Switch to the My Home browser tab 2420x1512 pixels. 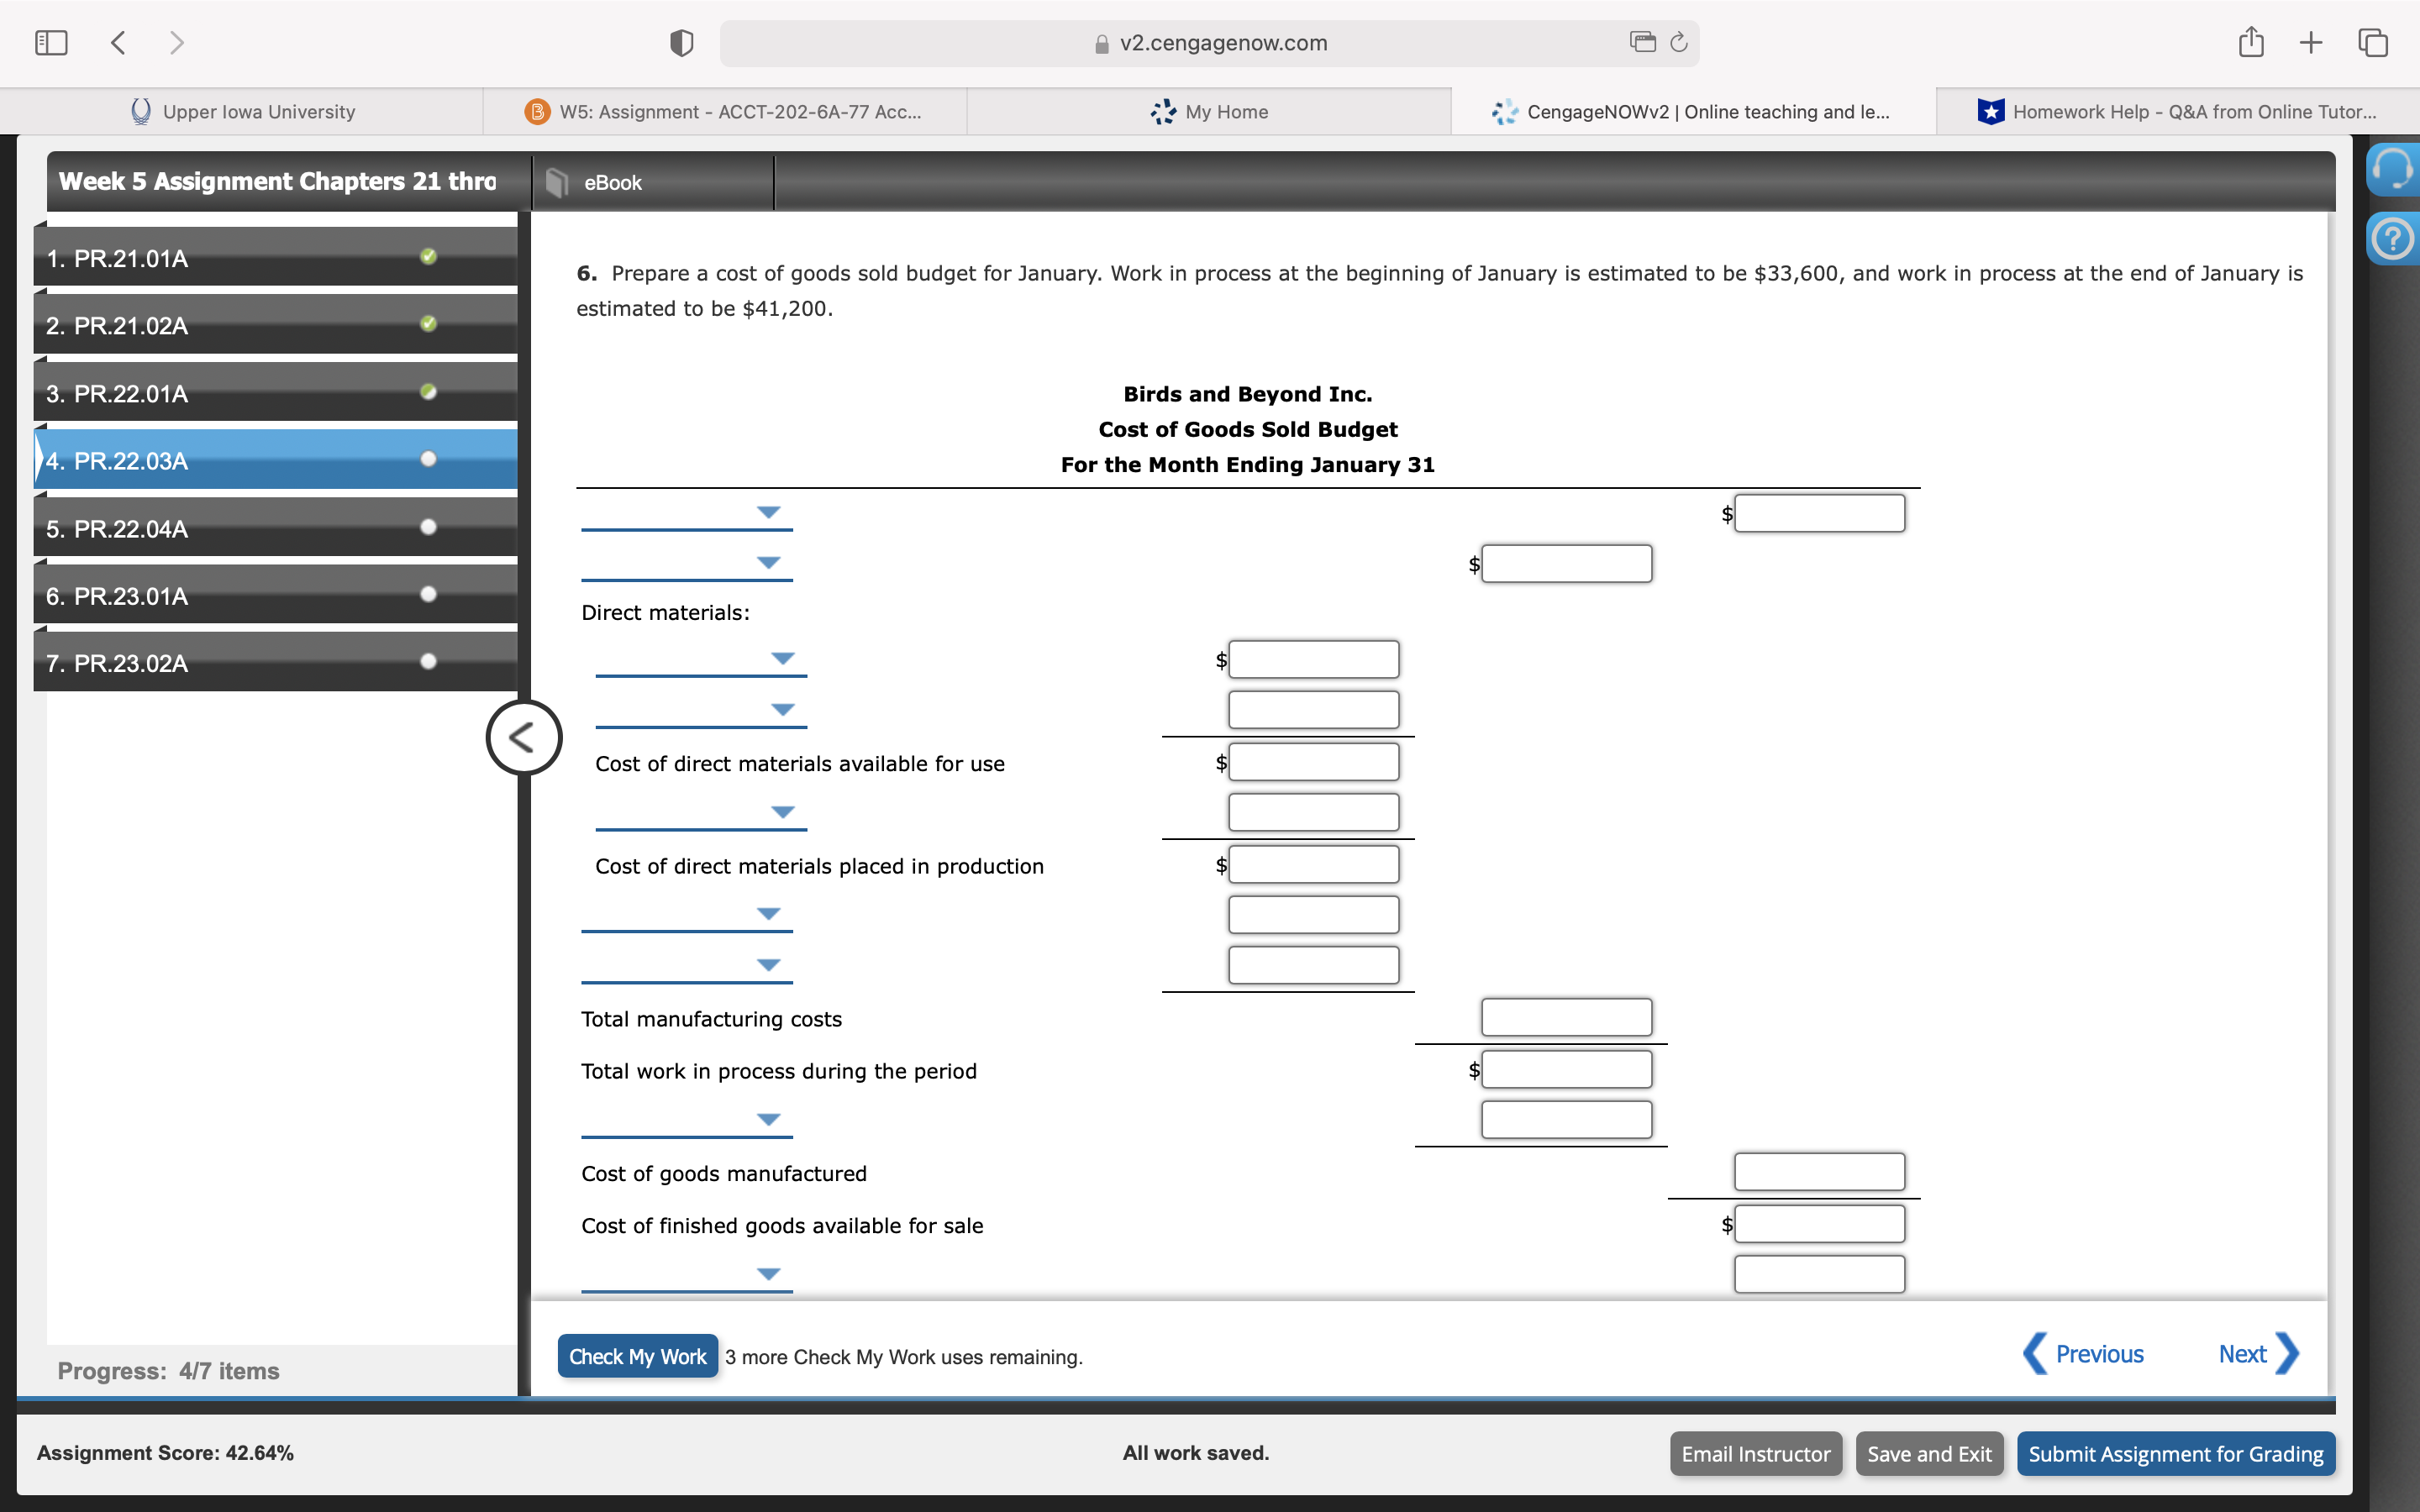tap(1209, 112)
